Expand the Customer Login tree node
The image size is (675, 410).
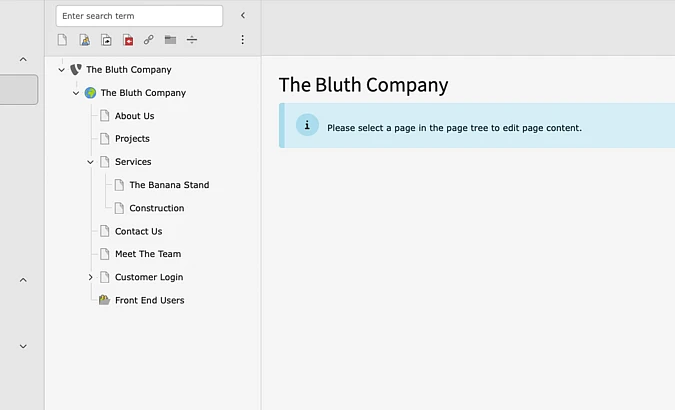point(90,277)
